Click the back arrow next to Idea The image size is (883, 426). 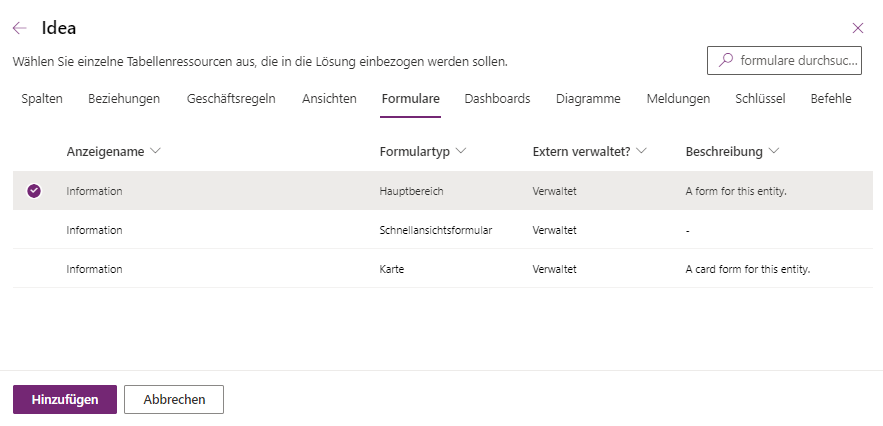click(20, 28)
